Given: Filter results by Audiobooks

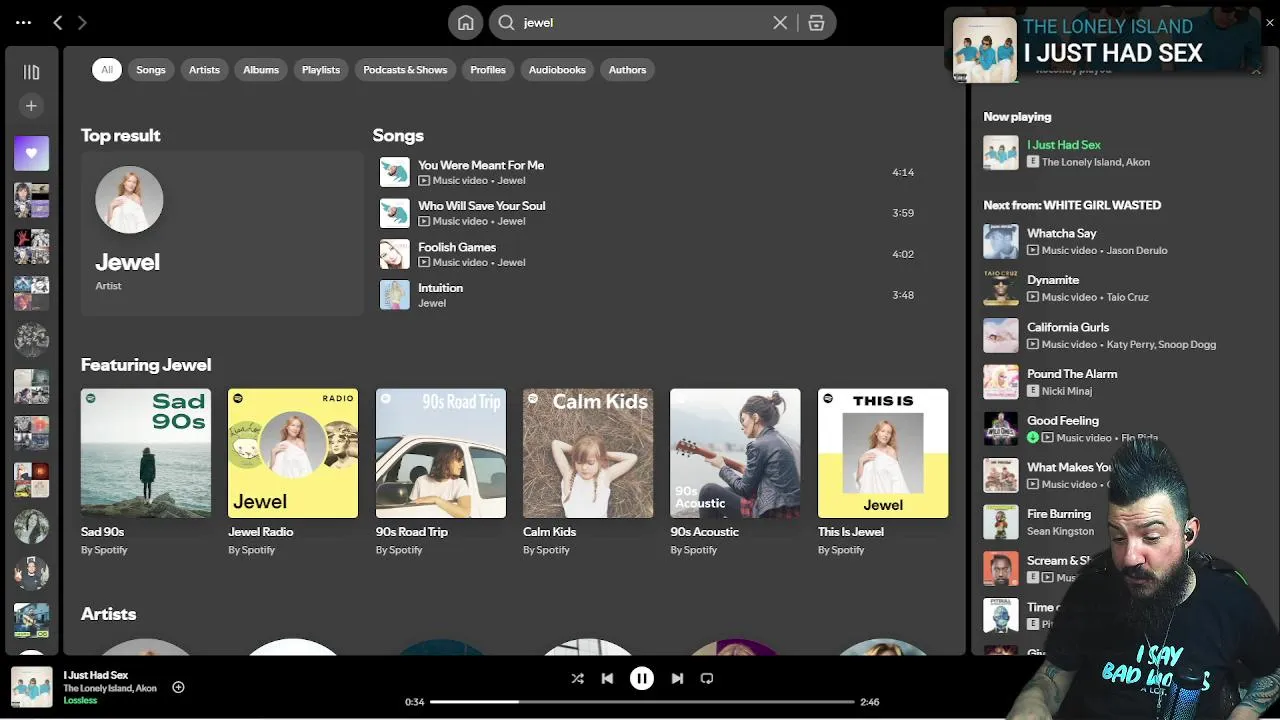Looking at the screenshot, I should pos(557,70).
